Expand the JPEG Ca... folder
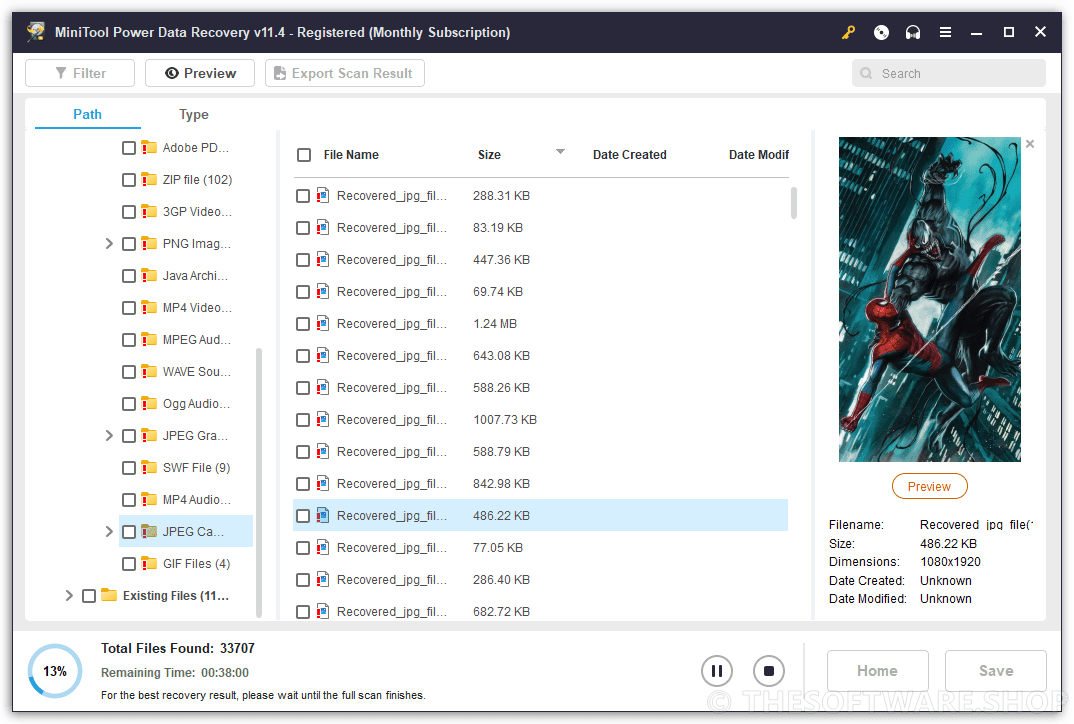1074x724 pixels. pos(109,531)
